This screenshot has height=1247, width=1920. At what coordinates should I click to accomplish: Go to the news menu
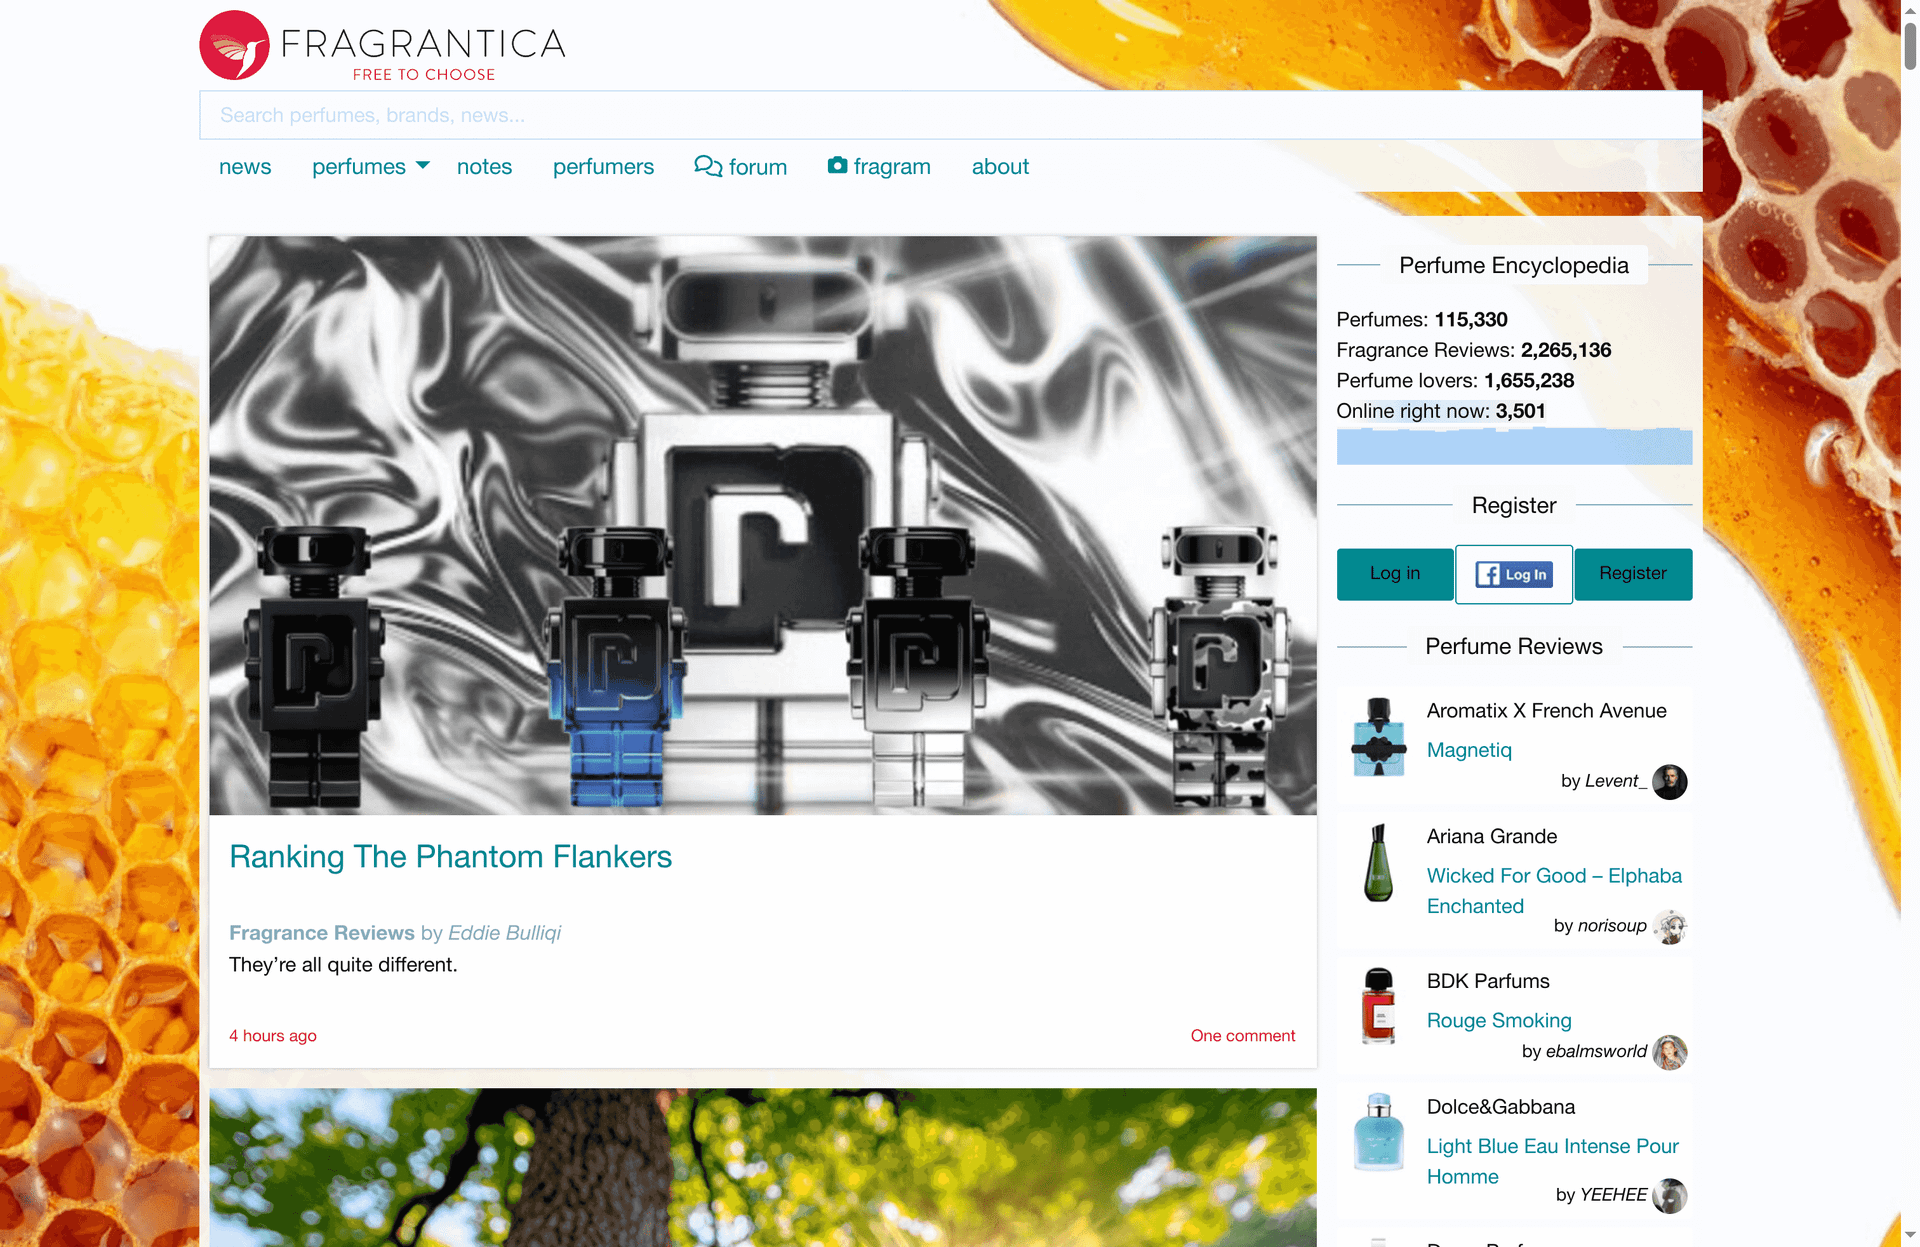245,167
